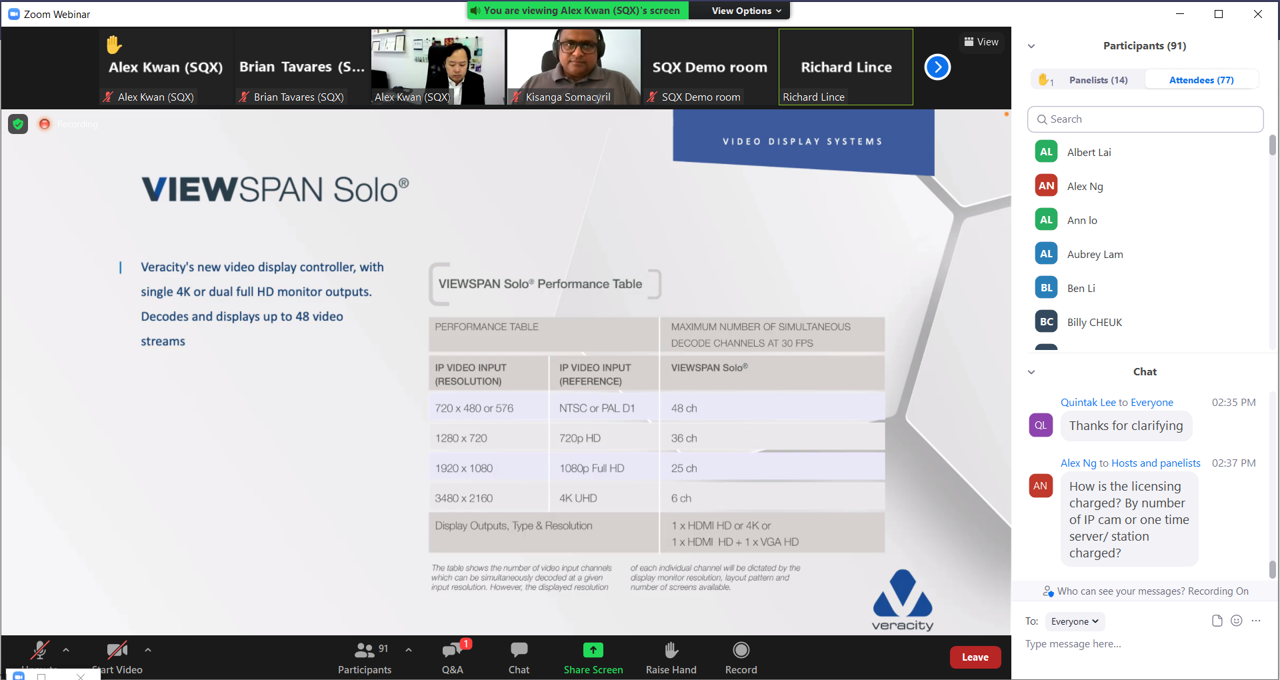Viewport: 1280px width, 680px height.
Task: Click the green encryption shield icon
Action: pos(18,124)
